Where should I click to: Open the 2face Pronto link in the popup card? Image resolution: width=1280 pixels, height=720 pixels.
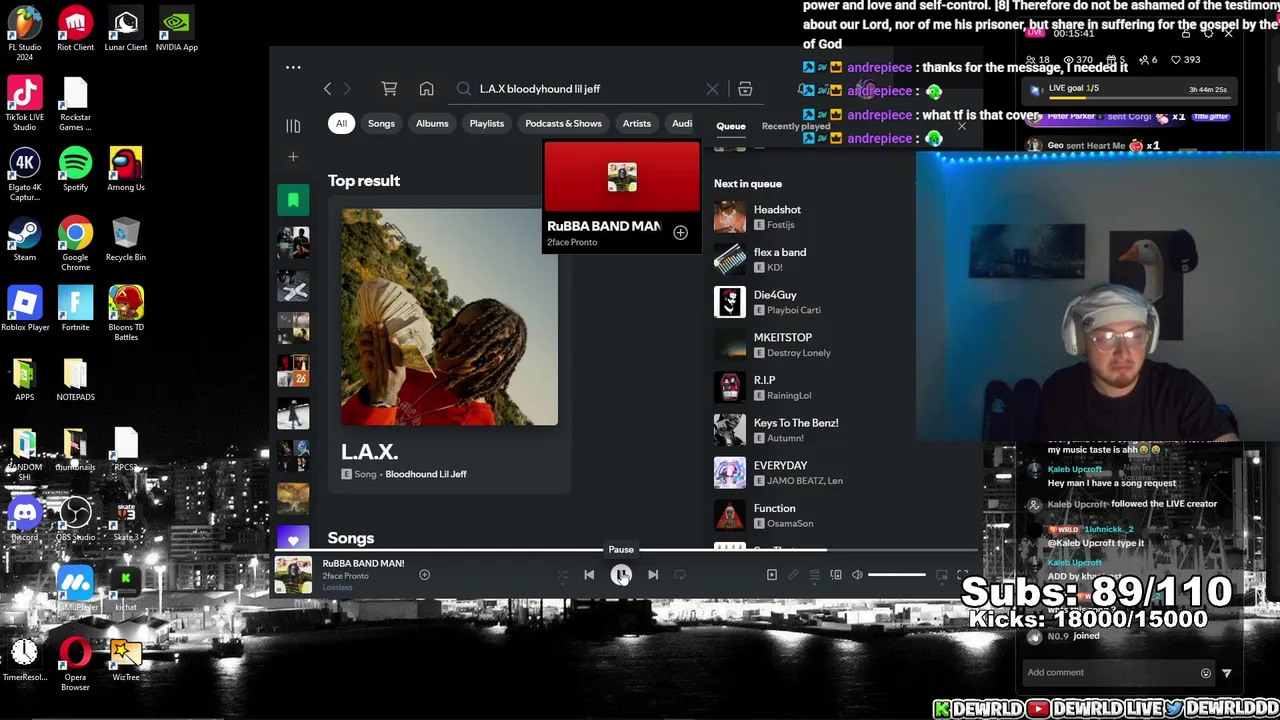[572, 242]
